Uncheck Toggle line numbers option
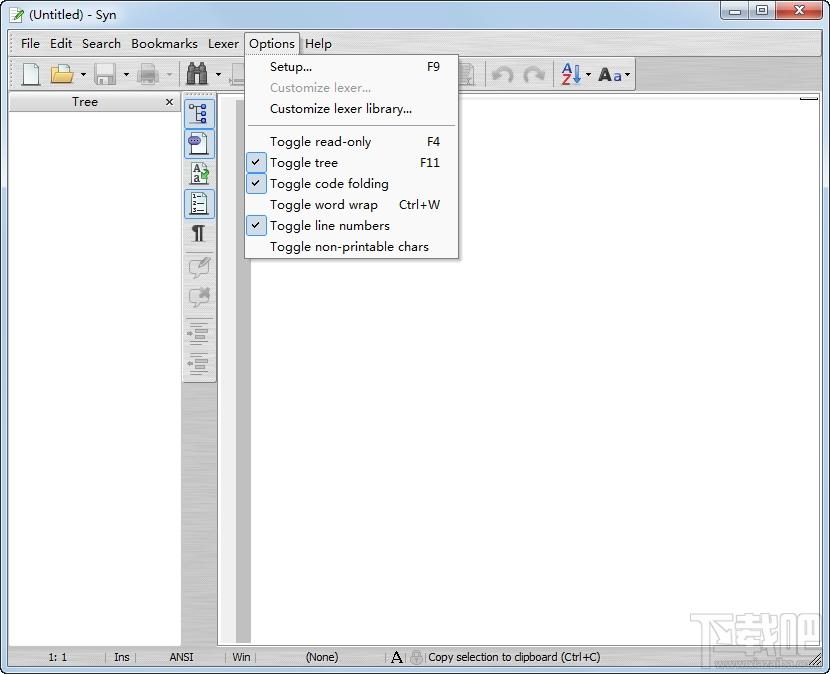 coord(329,226)
